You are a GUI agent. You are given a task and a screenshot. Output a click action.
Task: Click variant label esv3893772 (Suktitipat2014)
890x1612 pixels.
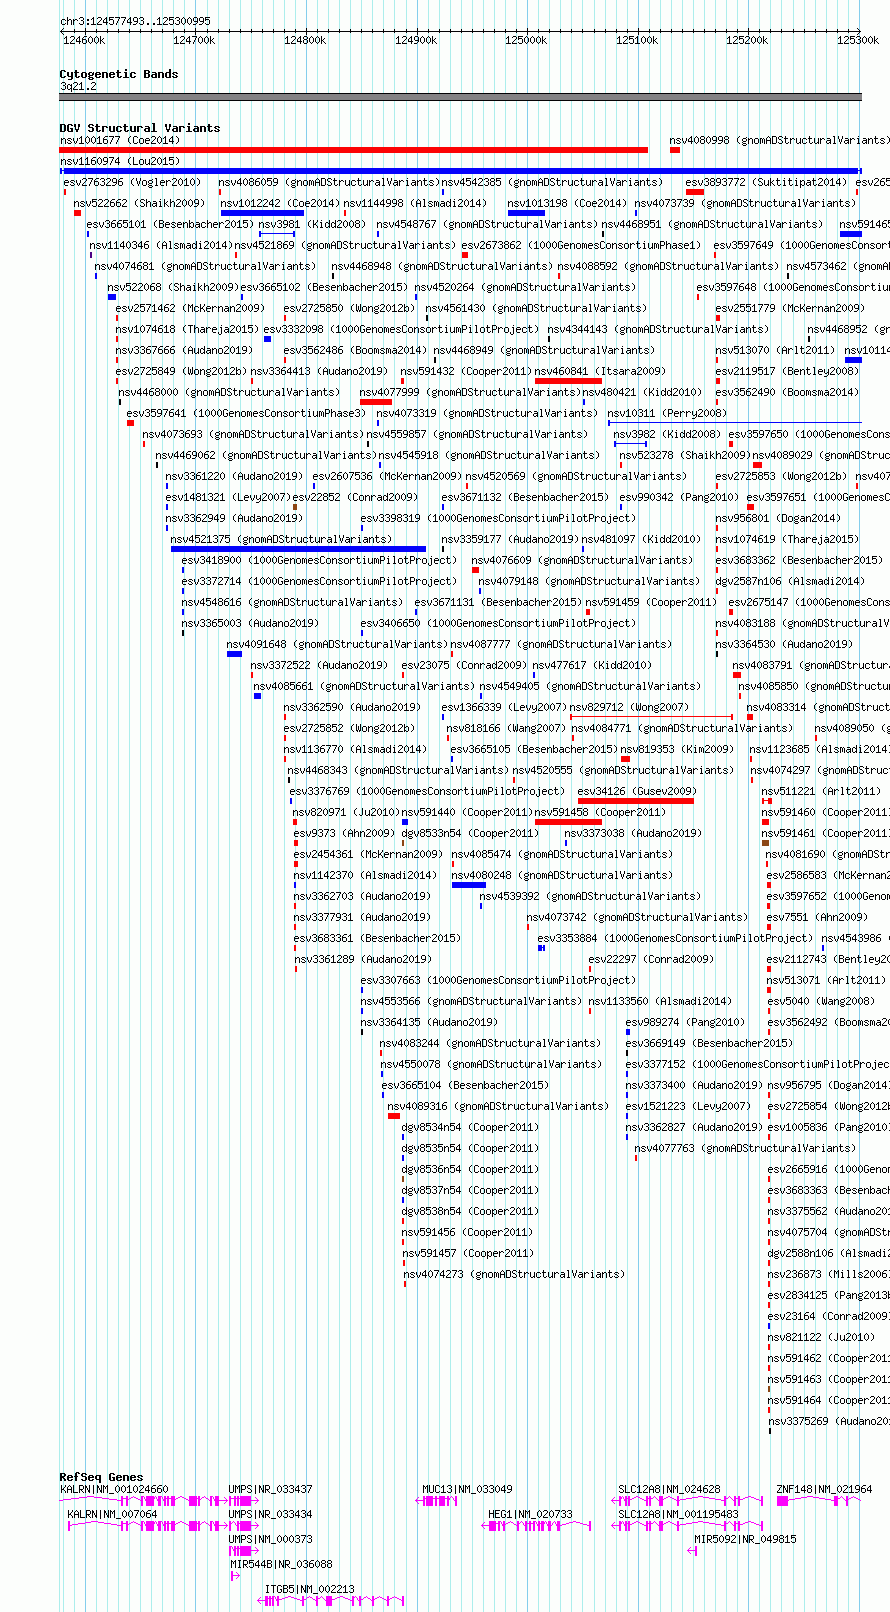tap(766, 182)
